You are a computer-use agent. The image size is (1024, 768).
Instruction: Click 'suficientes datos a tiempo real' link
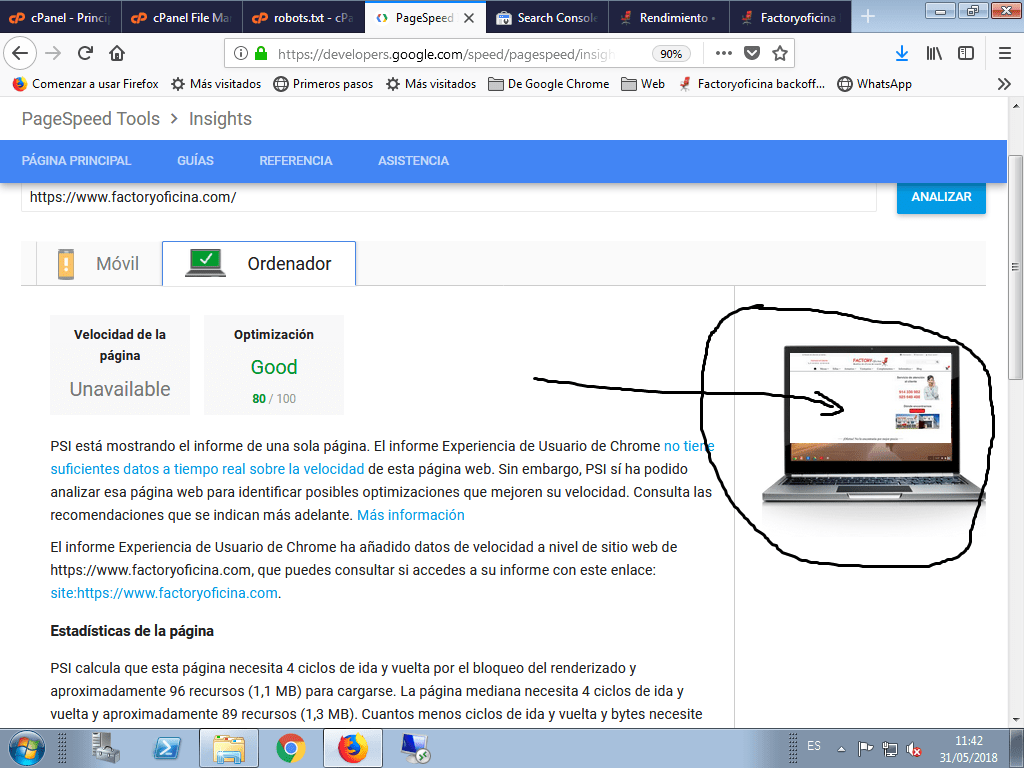coord(207,469)
